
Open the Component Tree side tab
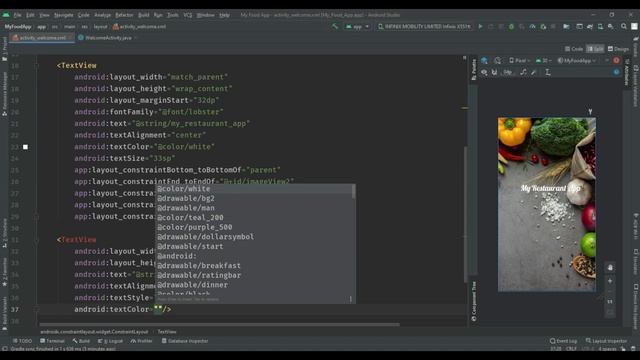click(474, 301)
